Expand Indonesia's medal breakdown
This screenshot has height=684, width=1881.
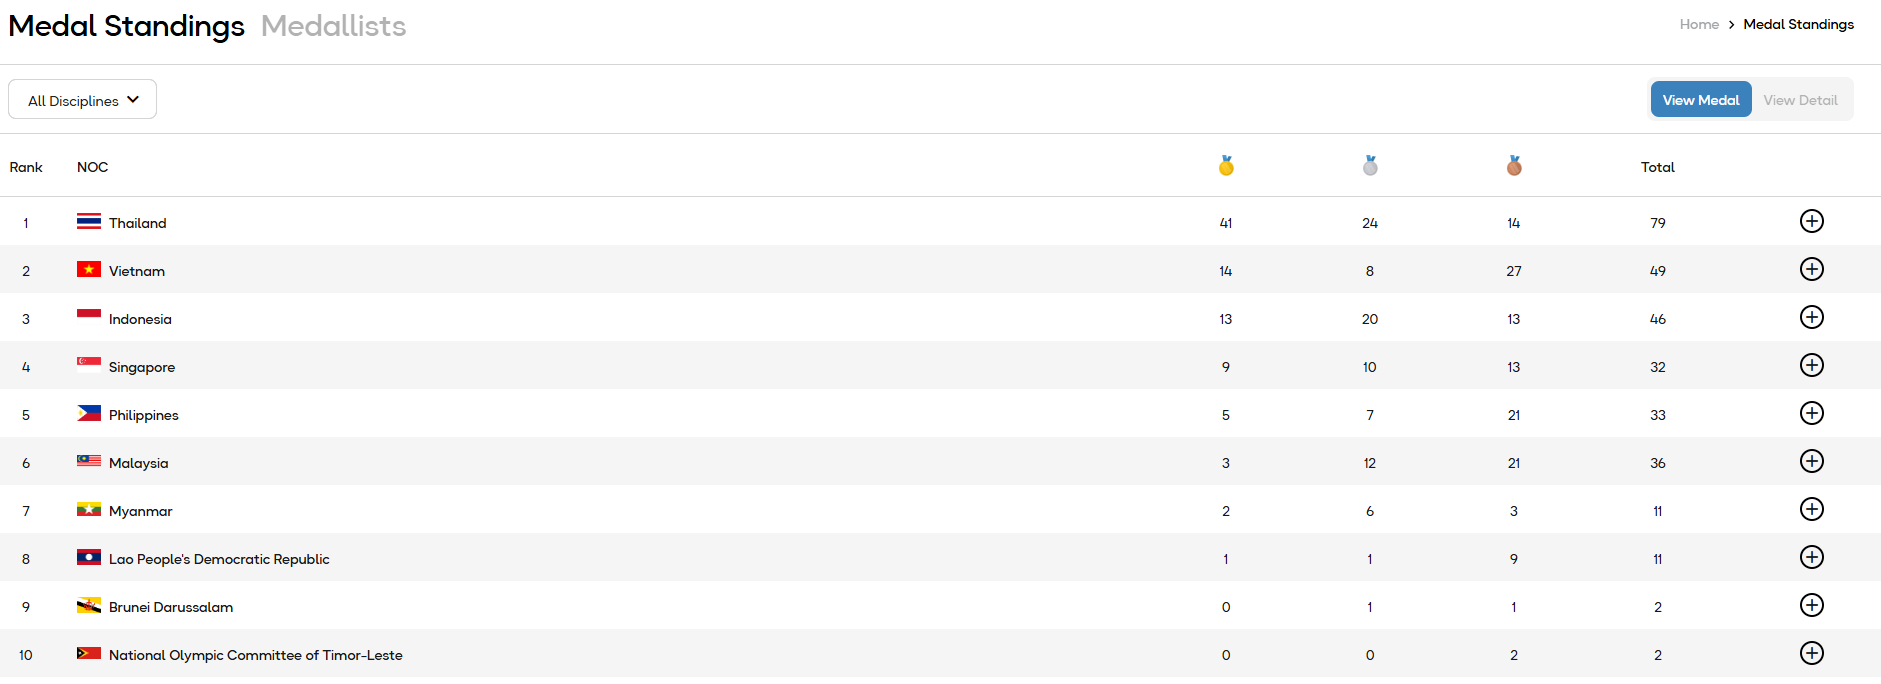click(x=1811, y=317)
